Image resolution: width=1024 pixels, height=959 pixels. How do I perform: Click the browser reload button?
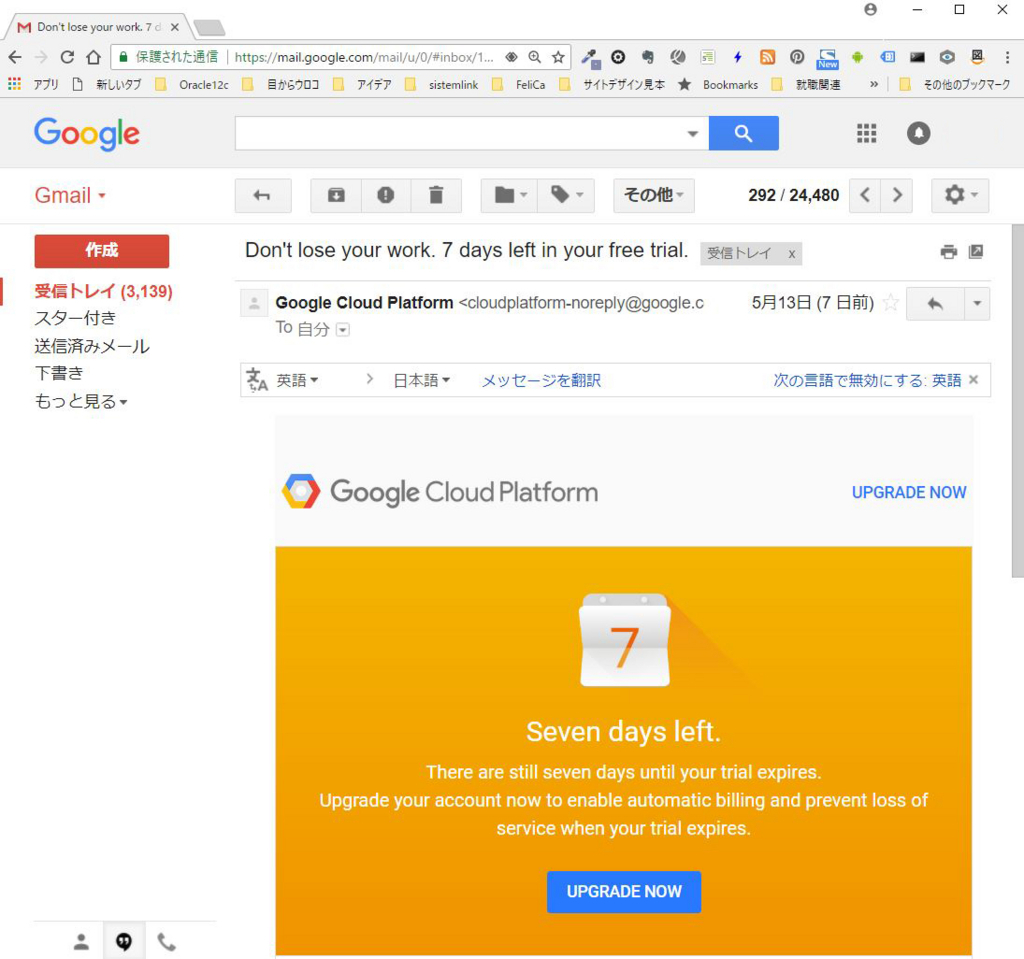pos(67,57)
